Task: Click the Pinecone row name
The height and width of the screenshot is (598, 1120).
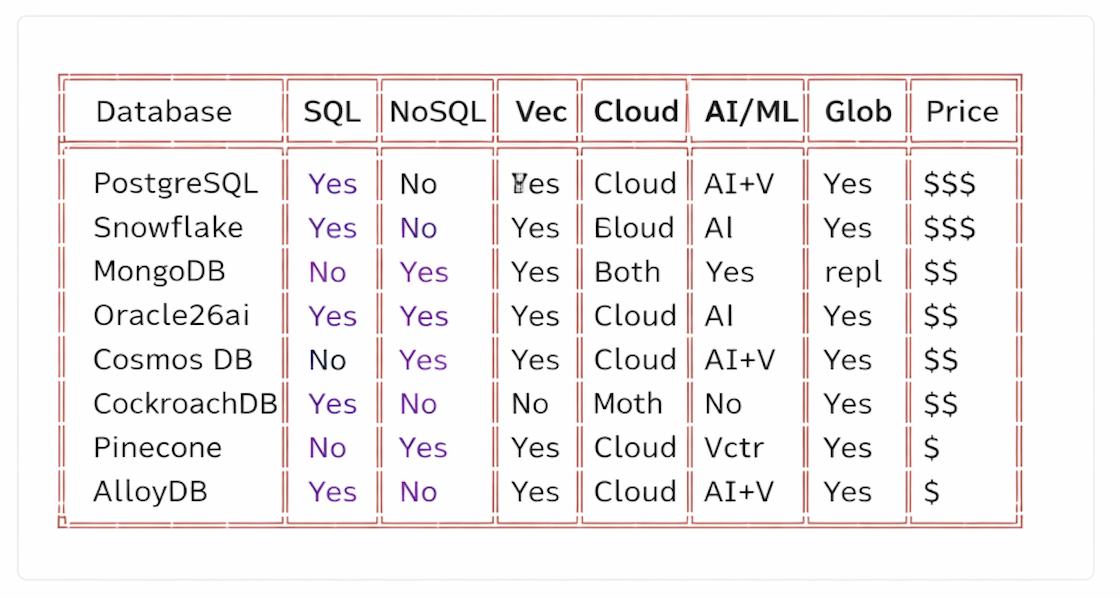Action: click(157, 448)
